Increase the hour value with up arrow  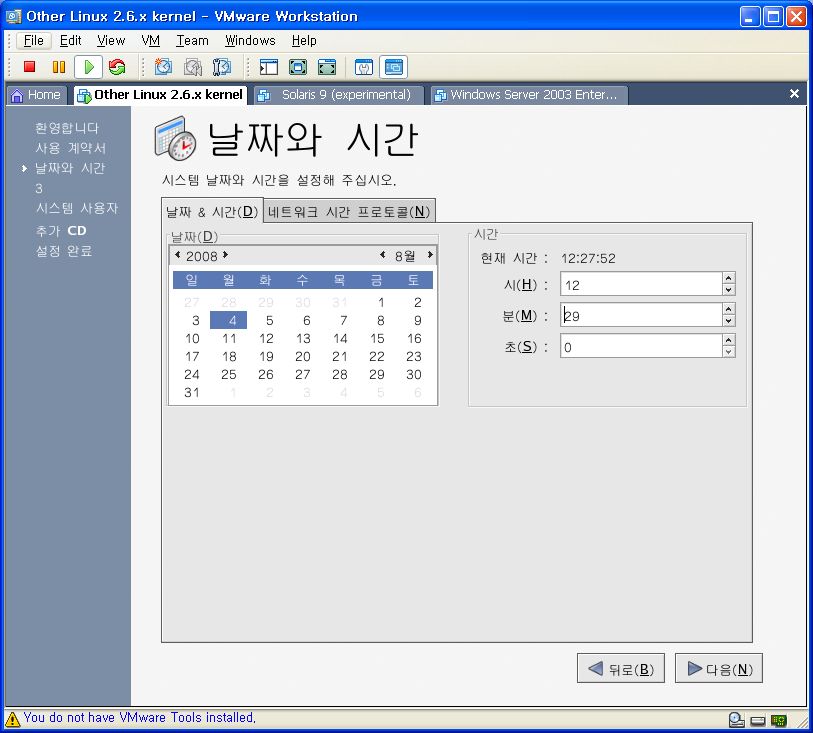click(x=728, y=279)
